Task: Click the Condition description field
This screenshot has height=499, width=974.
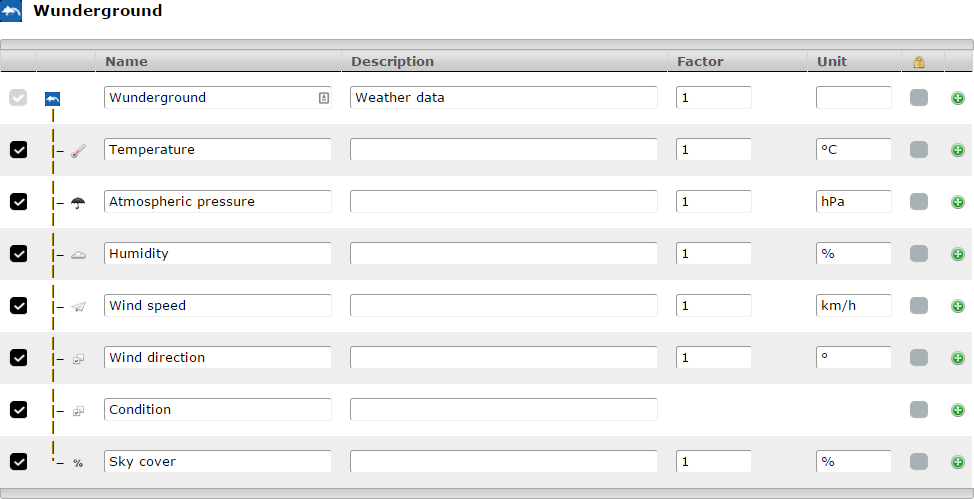Action: pos(504,410)
